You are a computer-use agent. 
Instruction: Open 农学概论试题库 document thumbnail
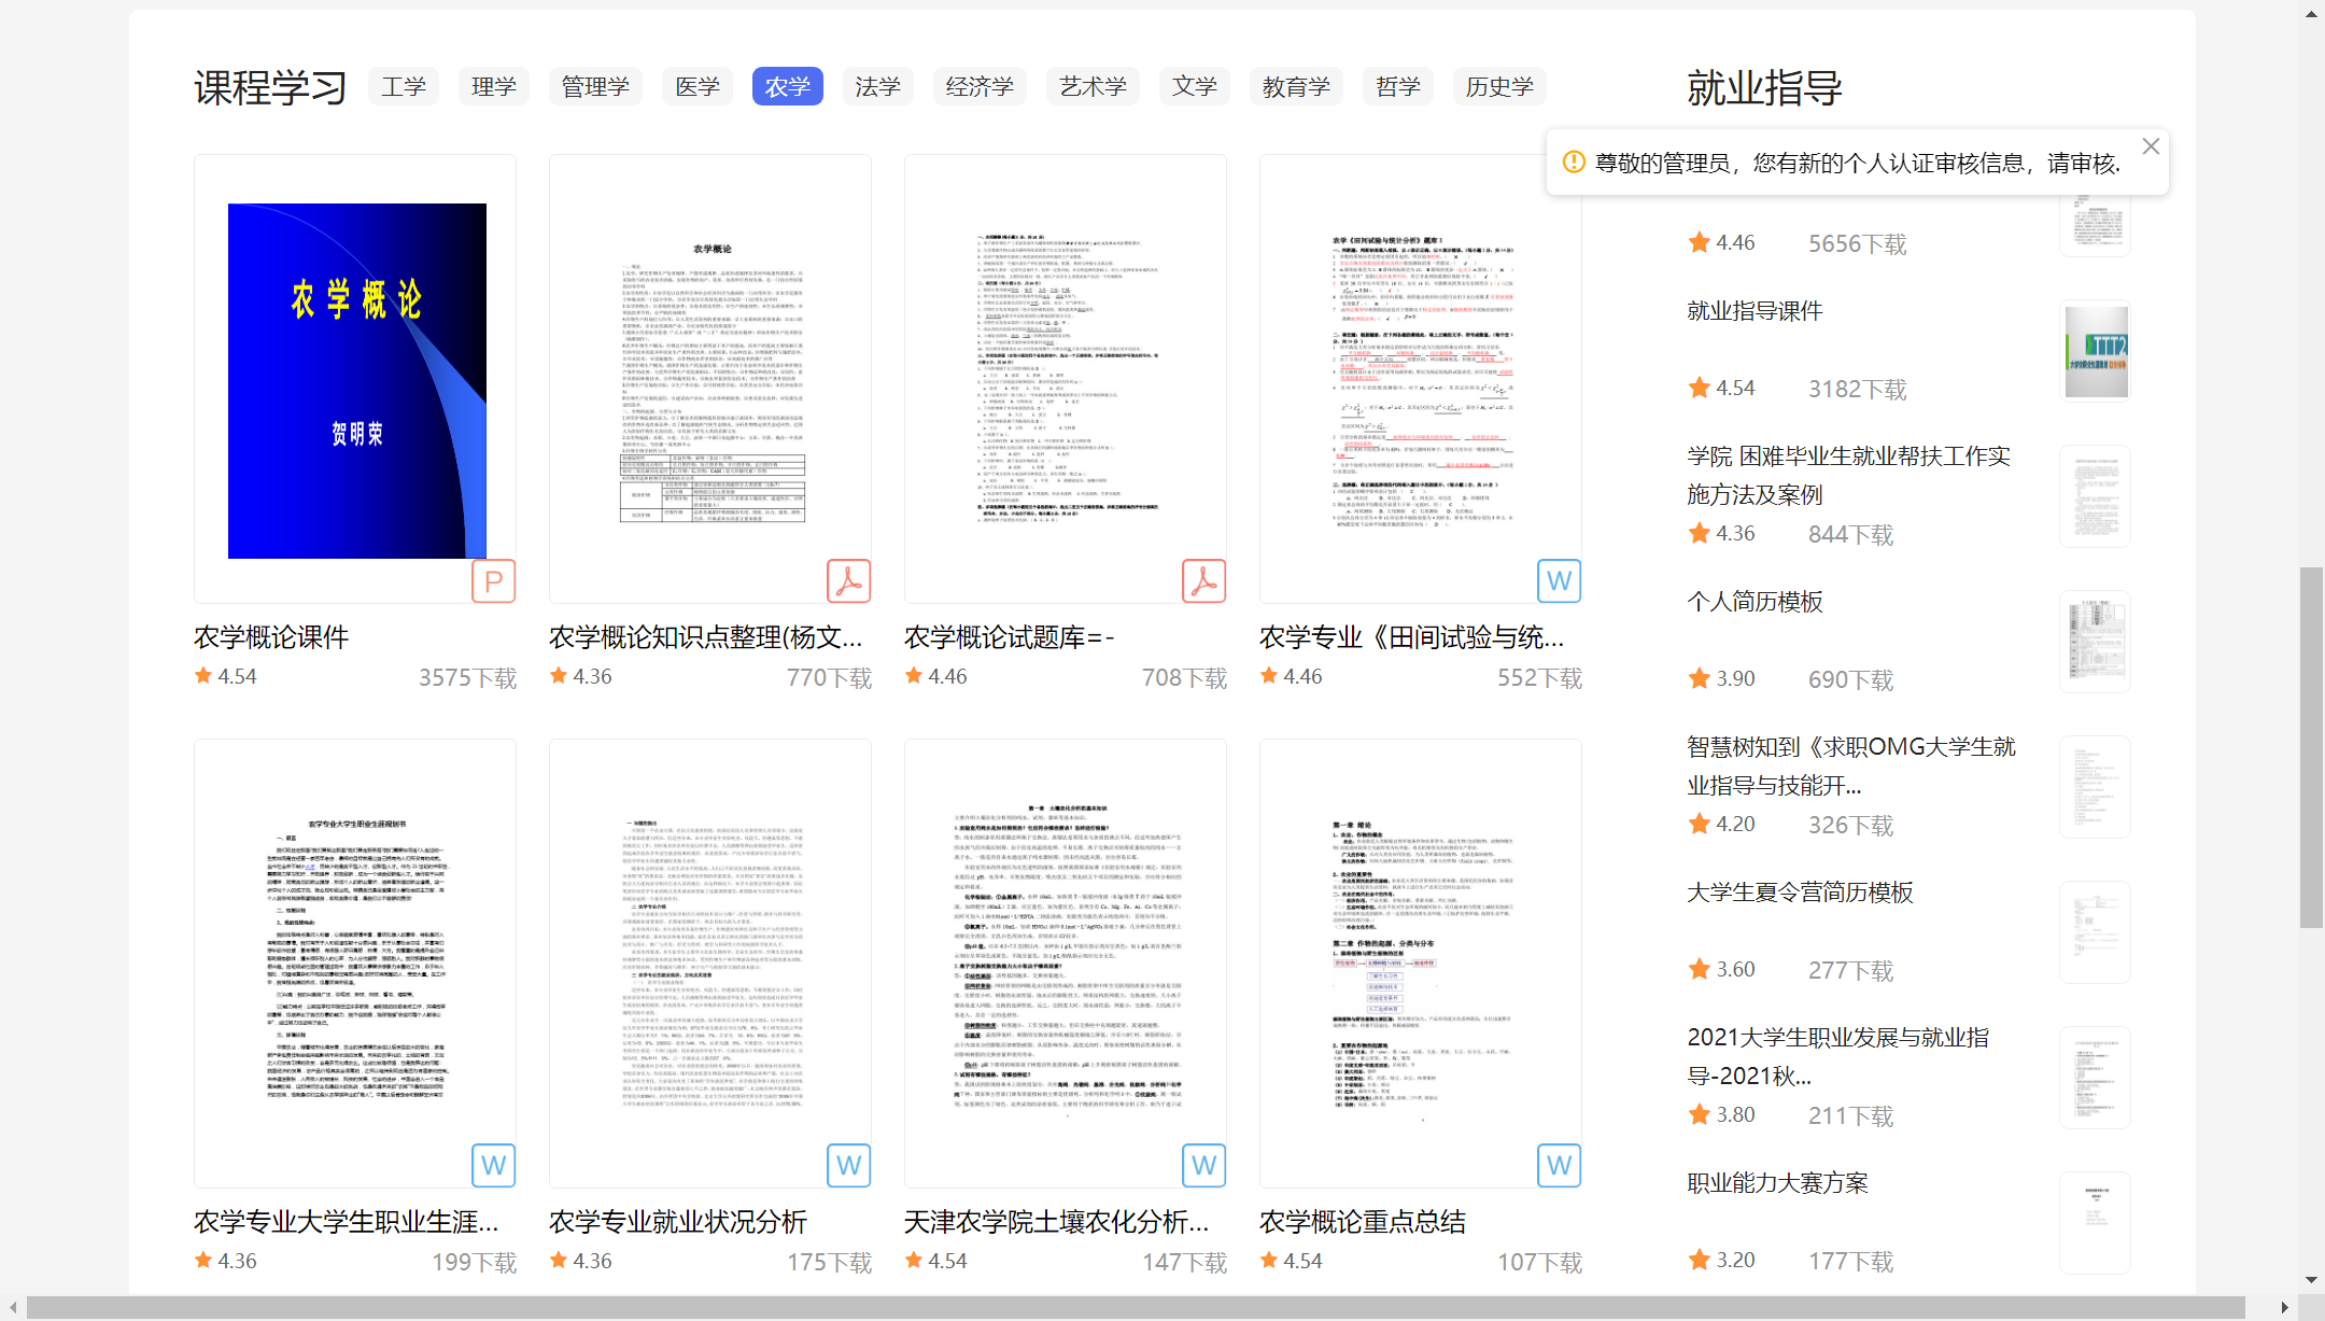click(x=1065, y=378)
